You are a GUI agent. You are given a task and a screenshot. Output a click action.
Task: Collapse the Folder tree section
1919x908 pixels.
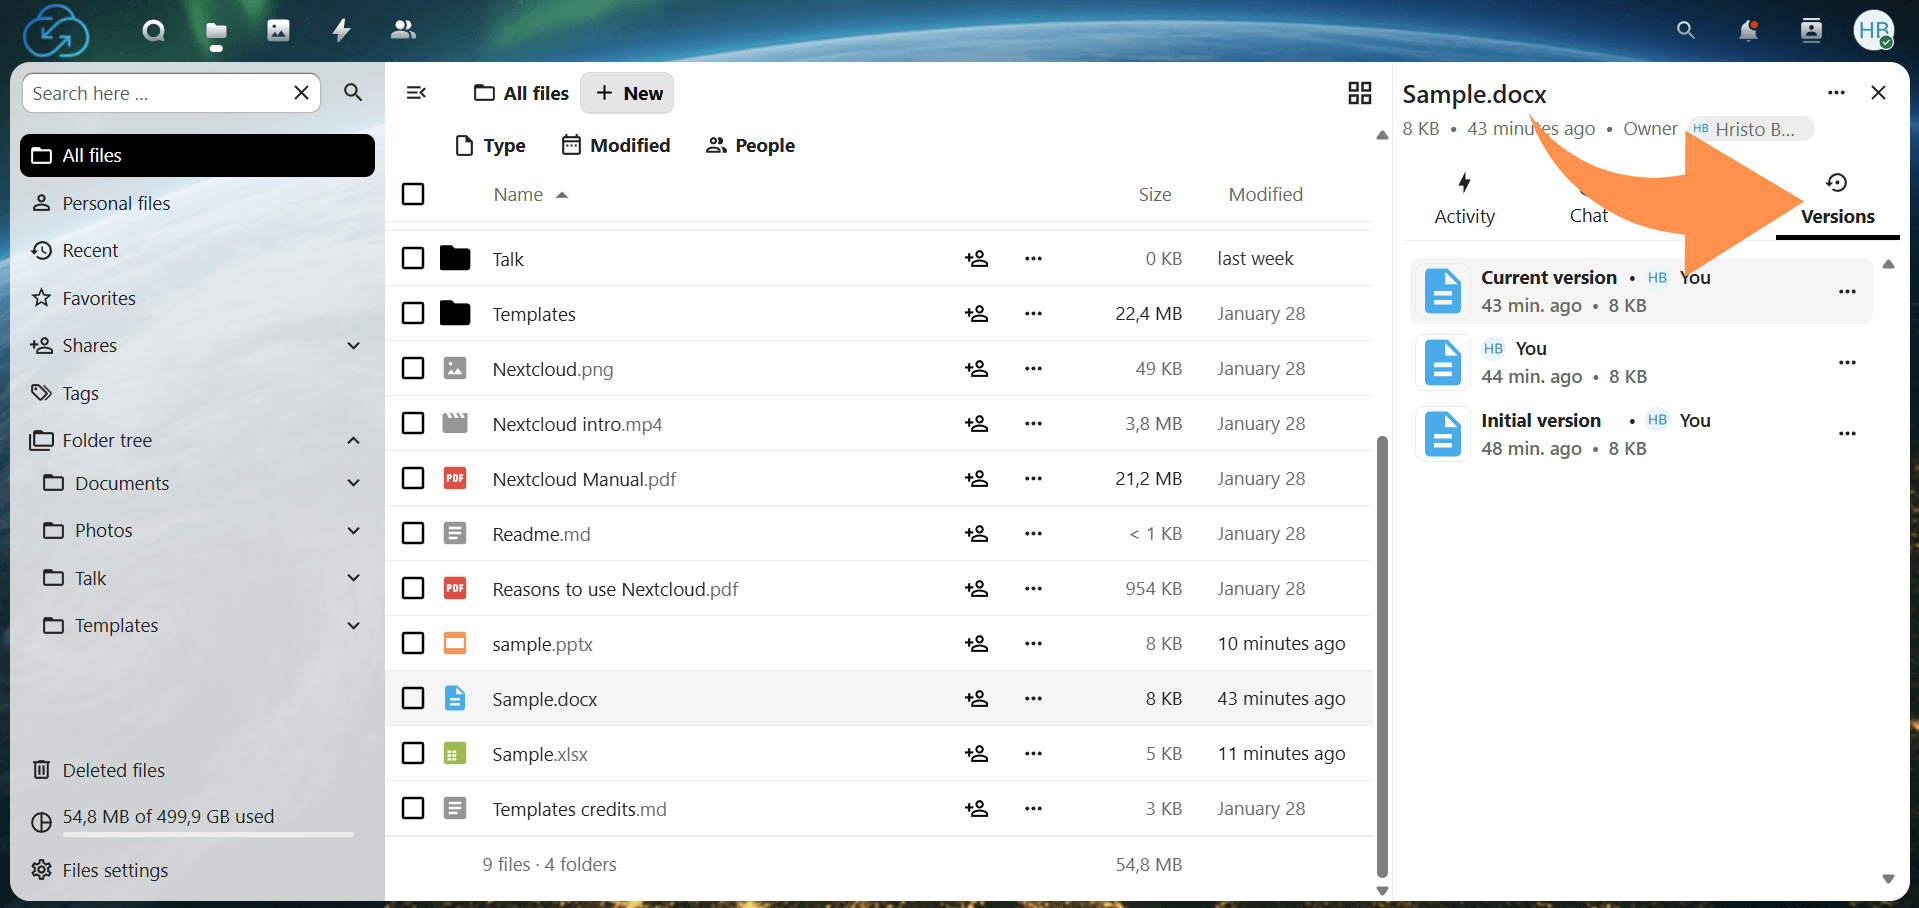353,440
